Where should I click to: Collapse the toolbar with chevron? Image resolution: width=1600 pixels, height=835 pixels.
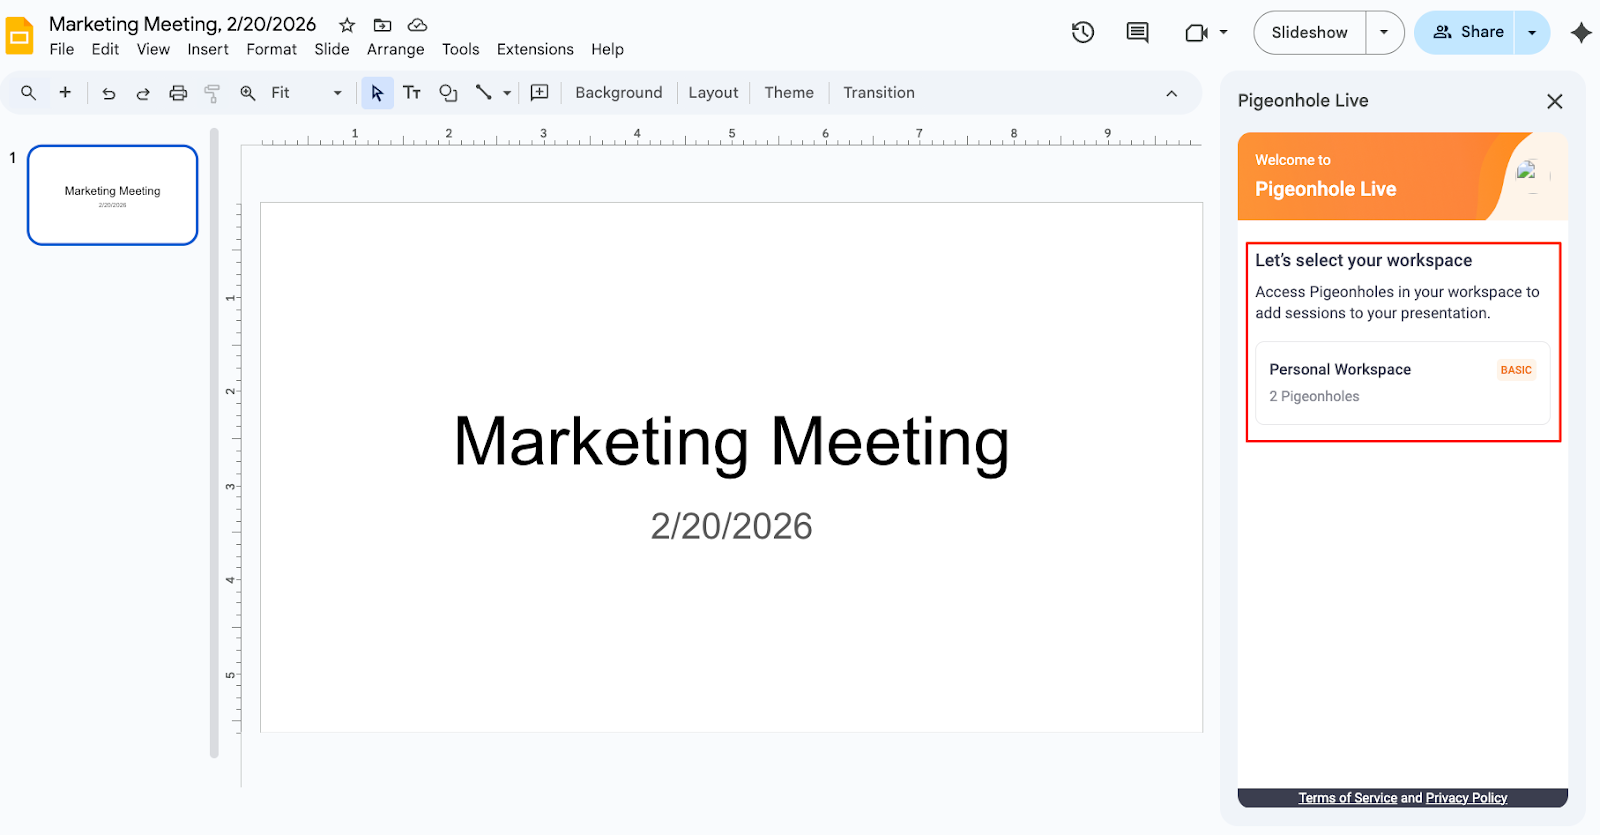(x=1171, y=93)
